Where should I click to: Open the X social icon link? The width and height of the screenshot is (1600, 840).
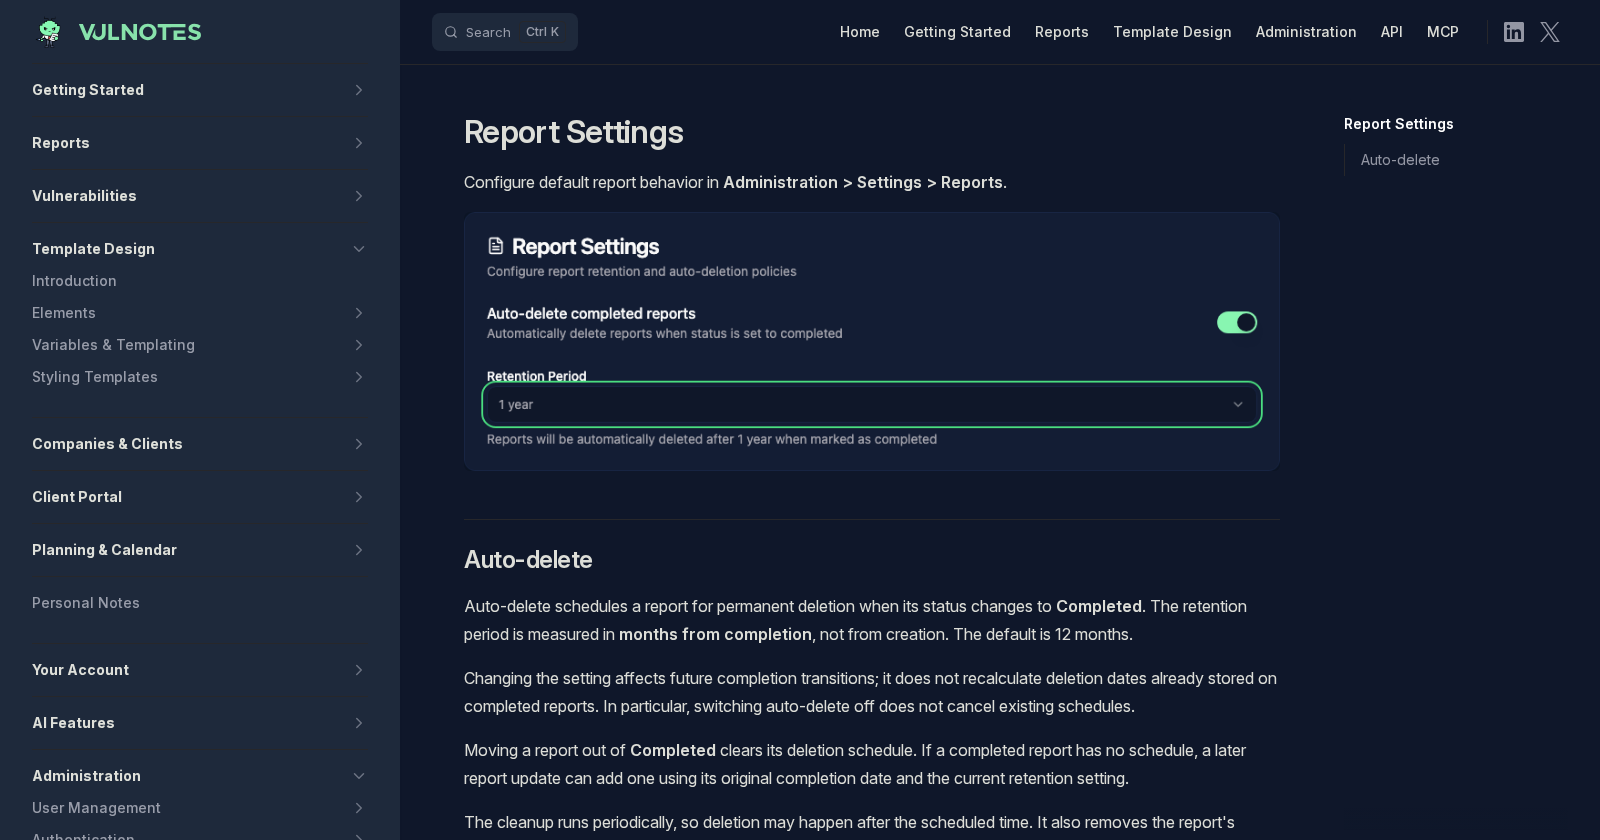pyautogui.click(x=1550, y=32)
